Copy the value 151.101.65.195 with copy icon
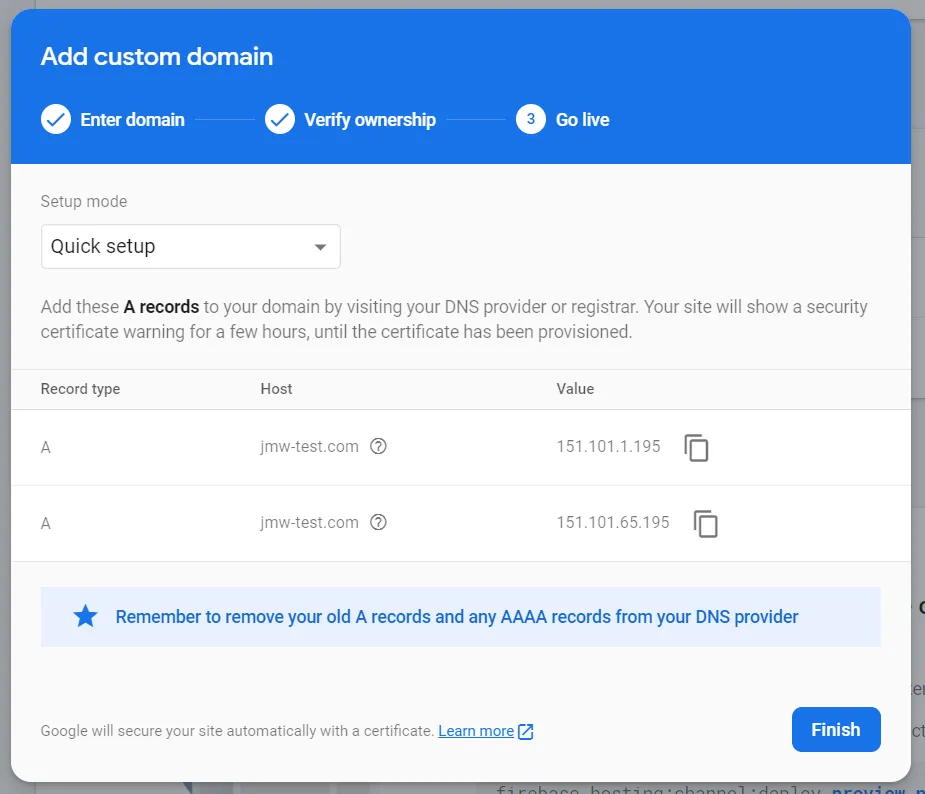Screen dimensions: 925x794 tap(705, 524)
